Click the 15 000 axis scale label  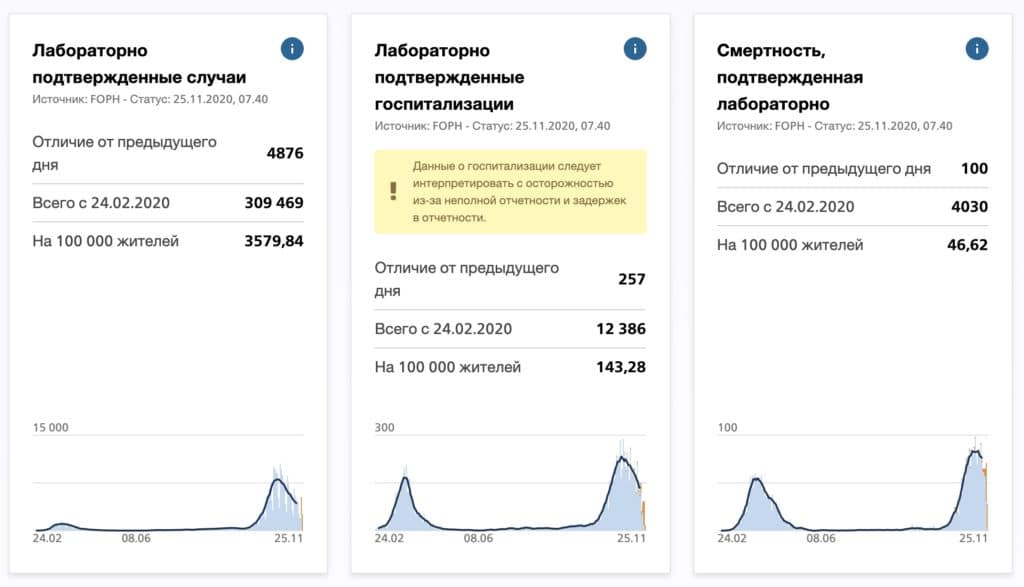tap(53, 427)
